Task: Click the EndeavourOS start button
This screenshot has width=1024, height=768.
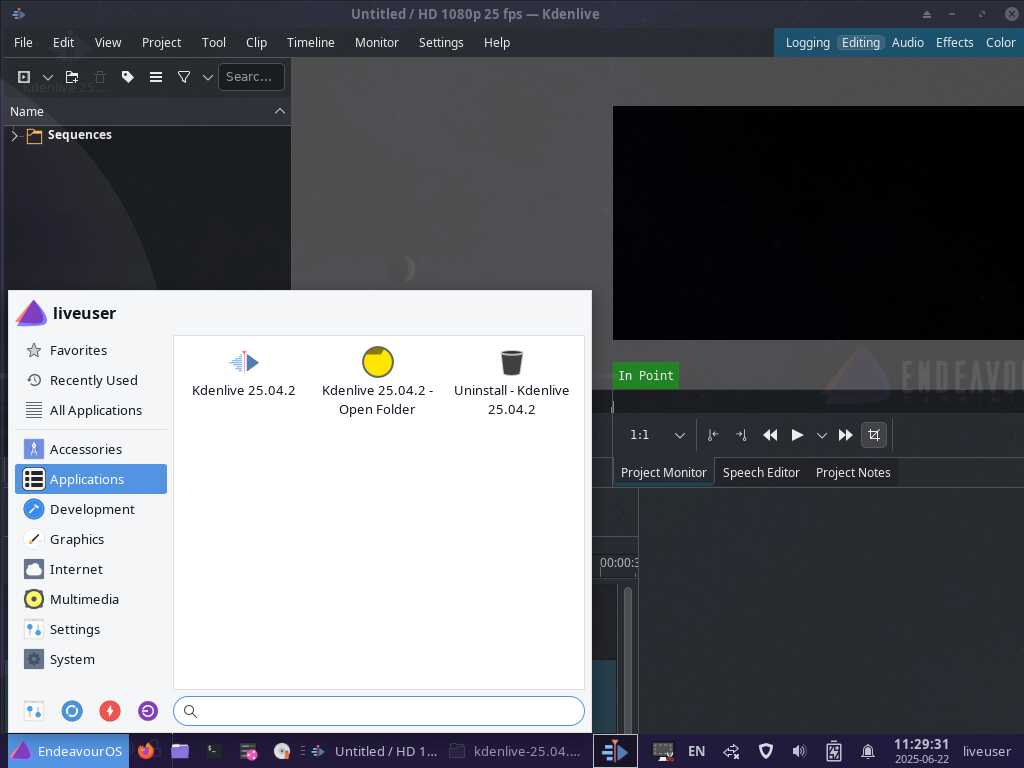Action: 68,751
